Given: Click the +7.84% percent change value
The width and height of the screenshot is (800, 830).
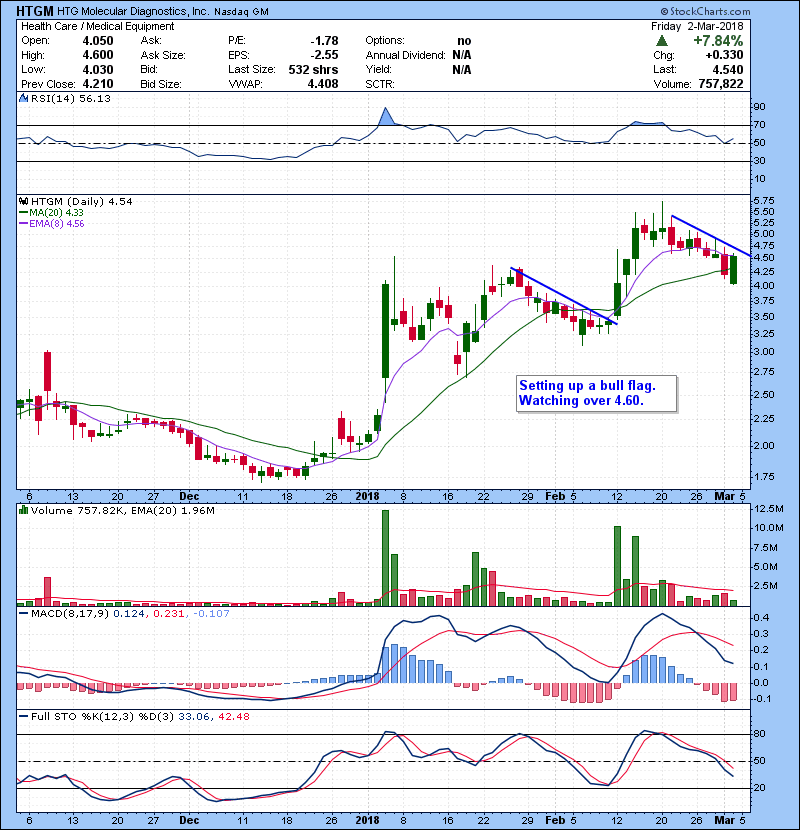Looking at the screenshot, I should tap(718, 41).
